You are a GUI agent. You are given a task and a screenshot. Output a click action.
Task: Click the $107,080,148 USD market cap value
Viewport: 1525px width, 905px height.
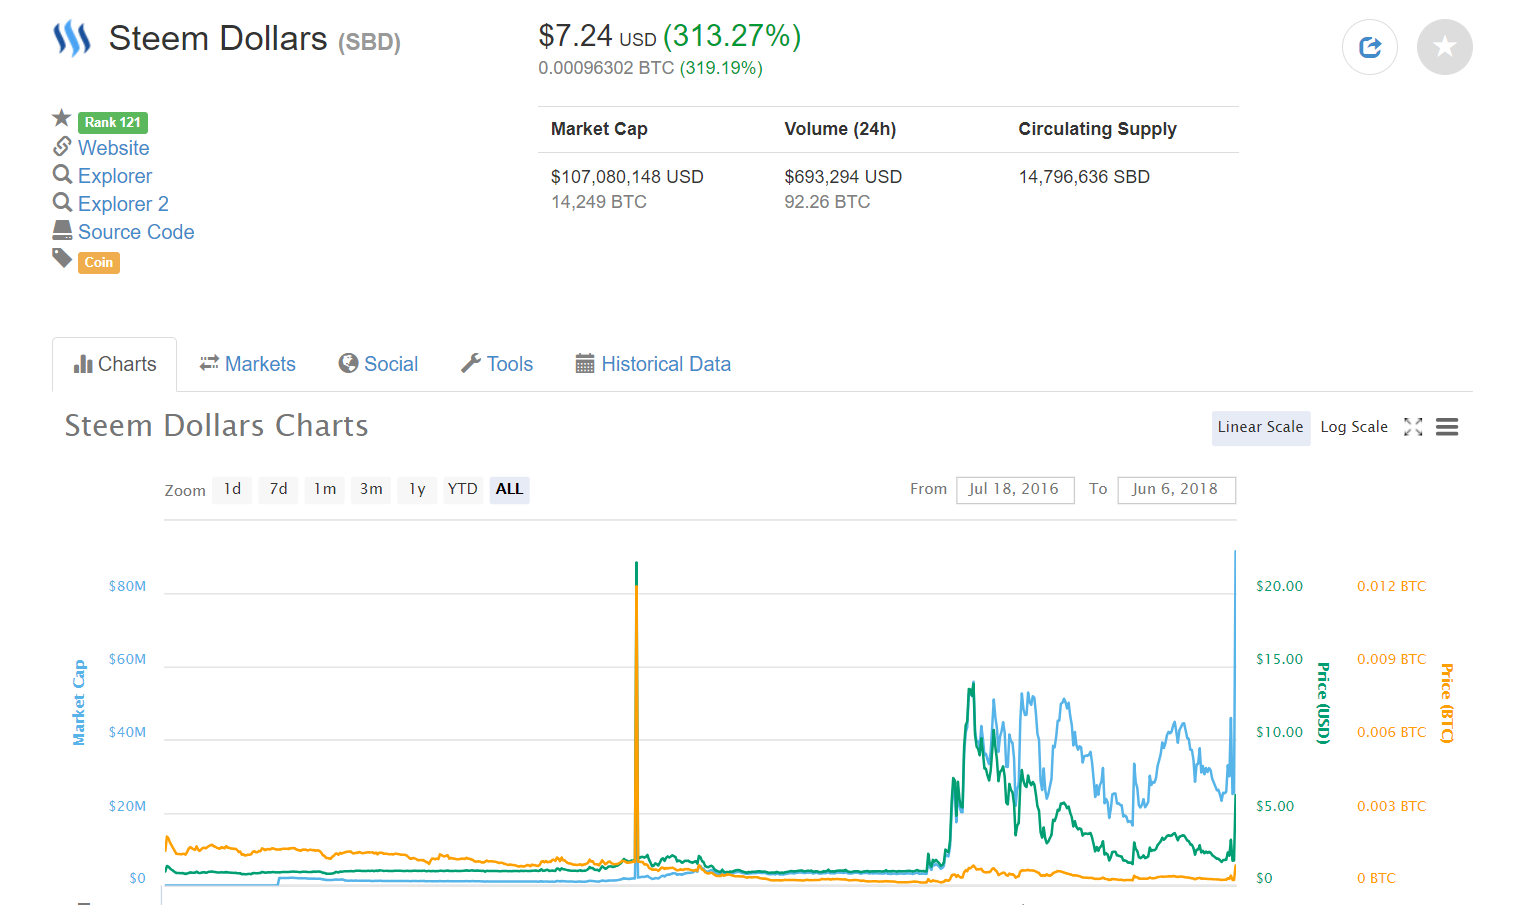[x=627, y=177]
